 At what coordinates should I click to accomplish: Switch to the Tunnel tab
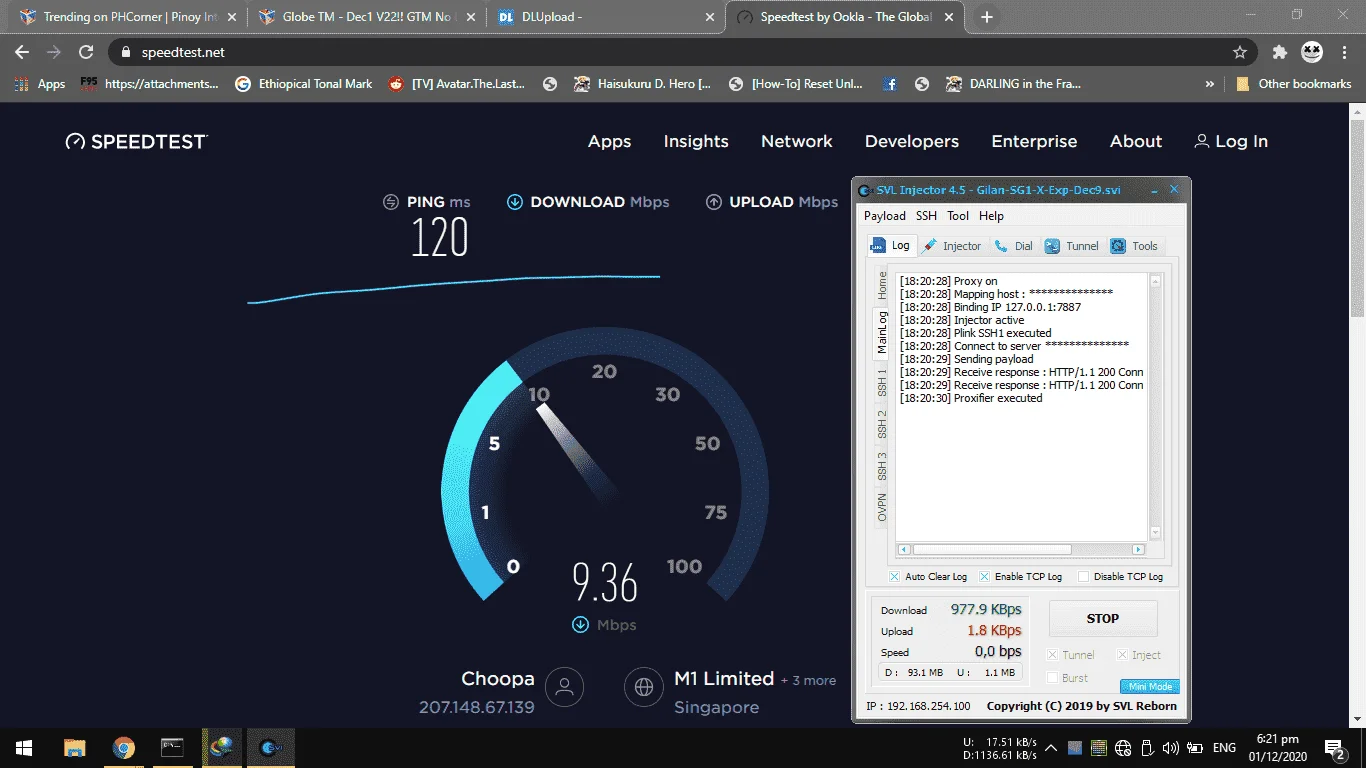pyautogui.click(x=1071, y=246)
